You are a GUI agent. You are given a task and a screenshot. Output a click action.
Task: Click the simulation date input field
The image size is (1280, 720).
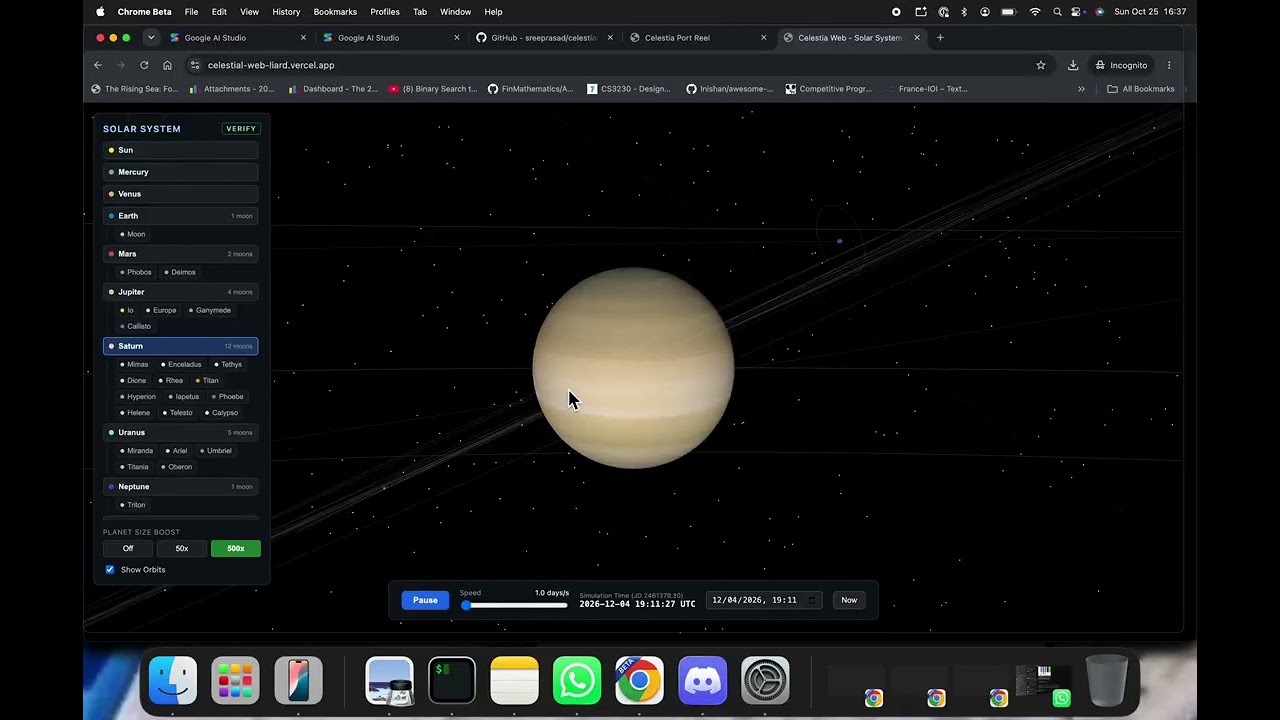(x=764, y=600)
